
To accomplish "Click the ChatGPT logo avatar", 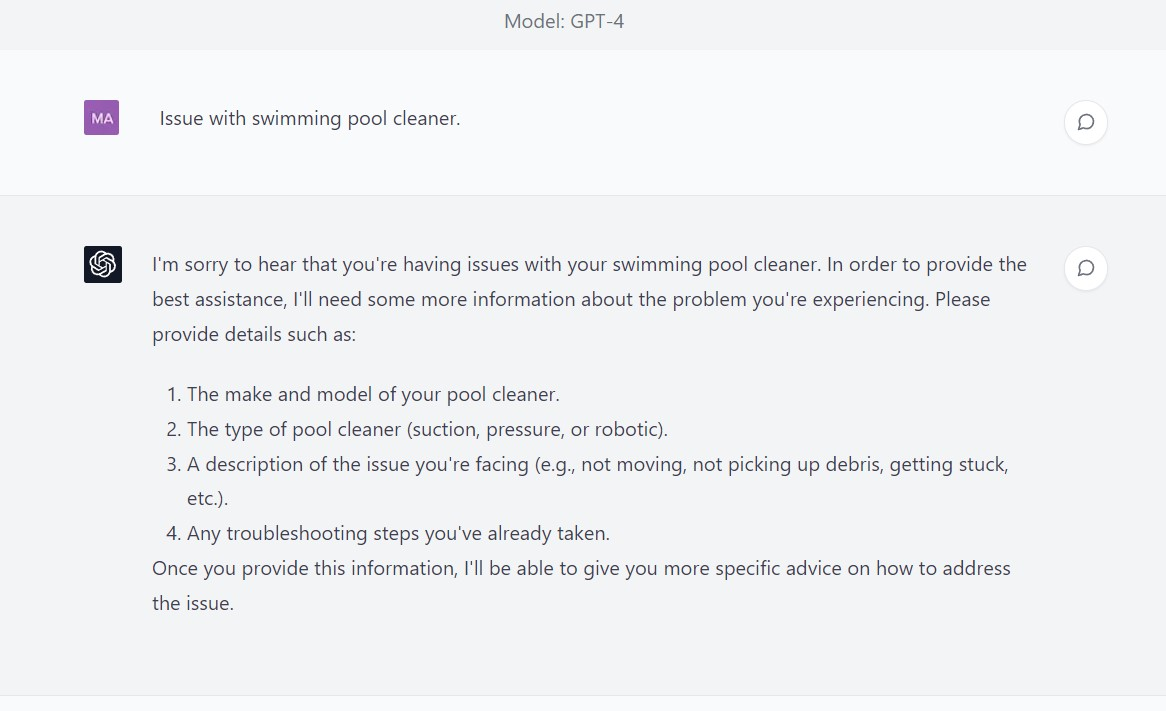I will [x=103, y=264].
